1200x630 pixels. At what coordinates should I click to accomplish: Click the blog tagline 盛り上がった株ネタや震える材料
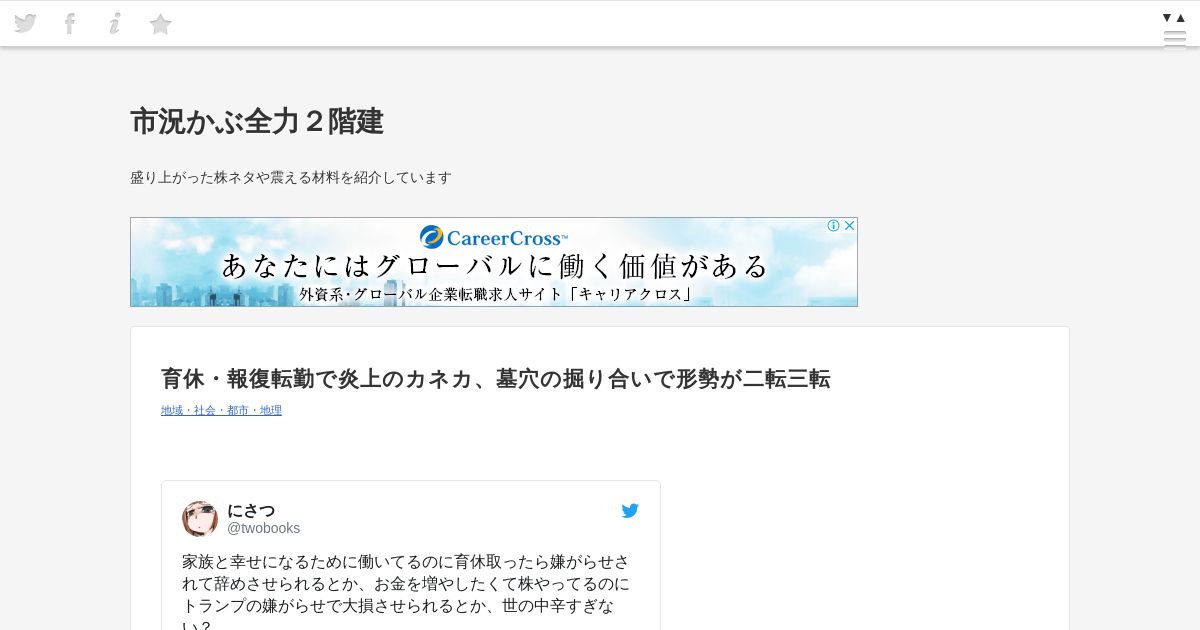291,177
